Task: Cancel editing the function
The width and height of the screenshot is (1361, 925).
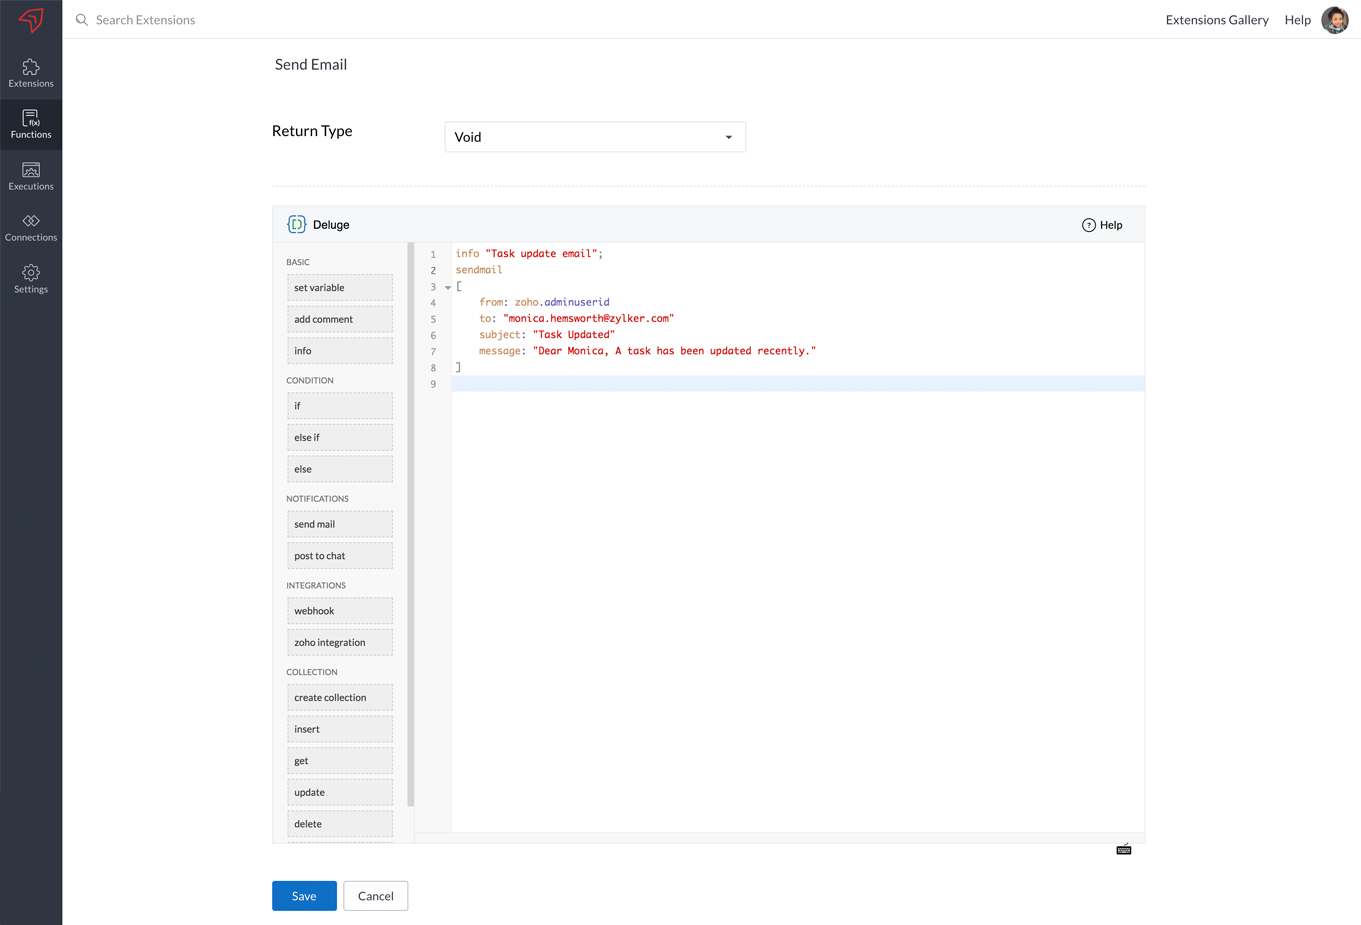Action: click(x=375, y=896)
